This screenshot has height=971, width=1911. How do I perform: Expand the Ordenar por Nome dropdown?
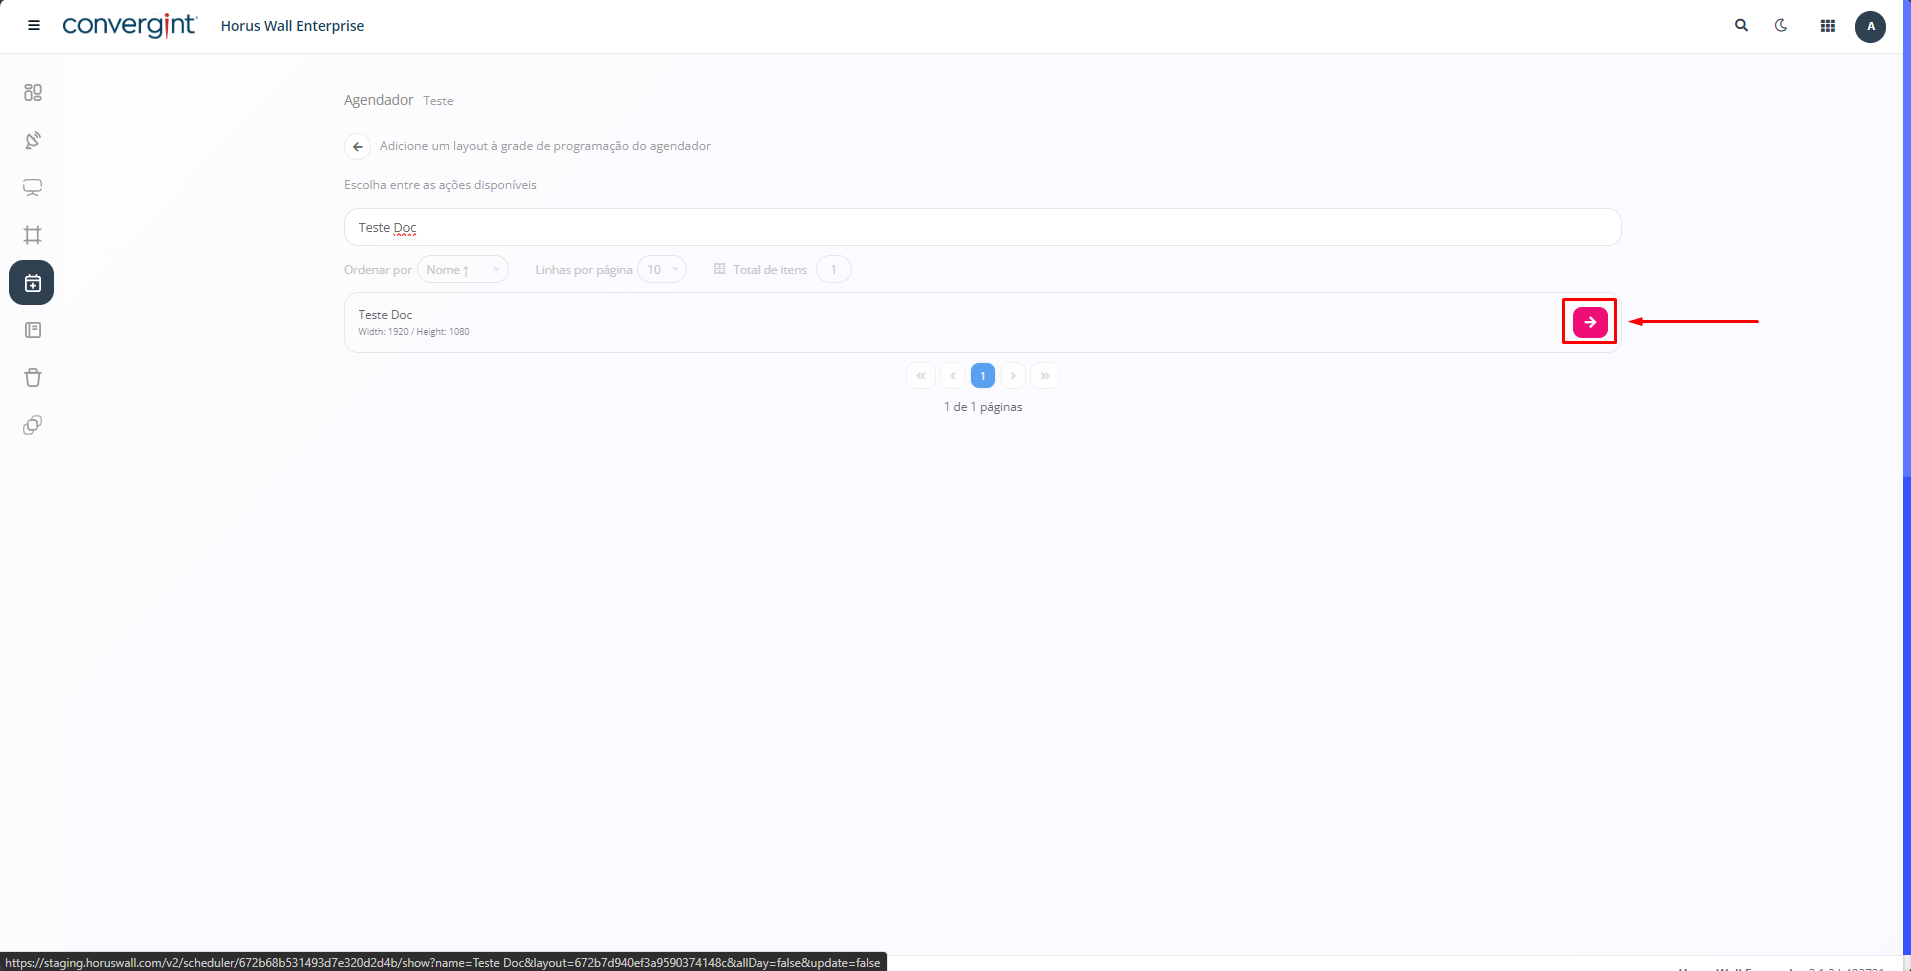click(463, 270)
